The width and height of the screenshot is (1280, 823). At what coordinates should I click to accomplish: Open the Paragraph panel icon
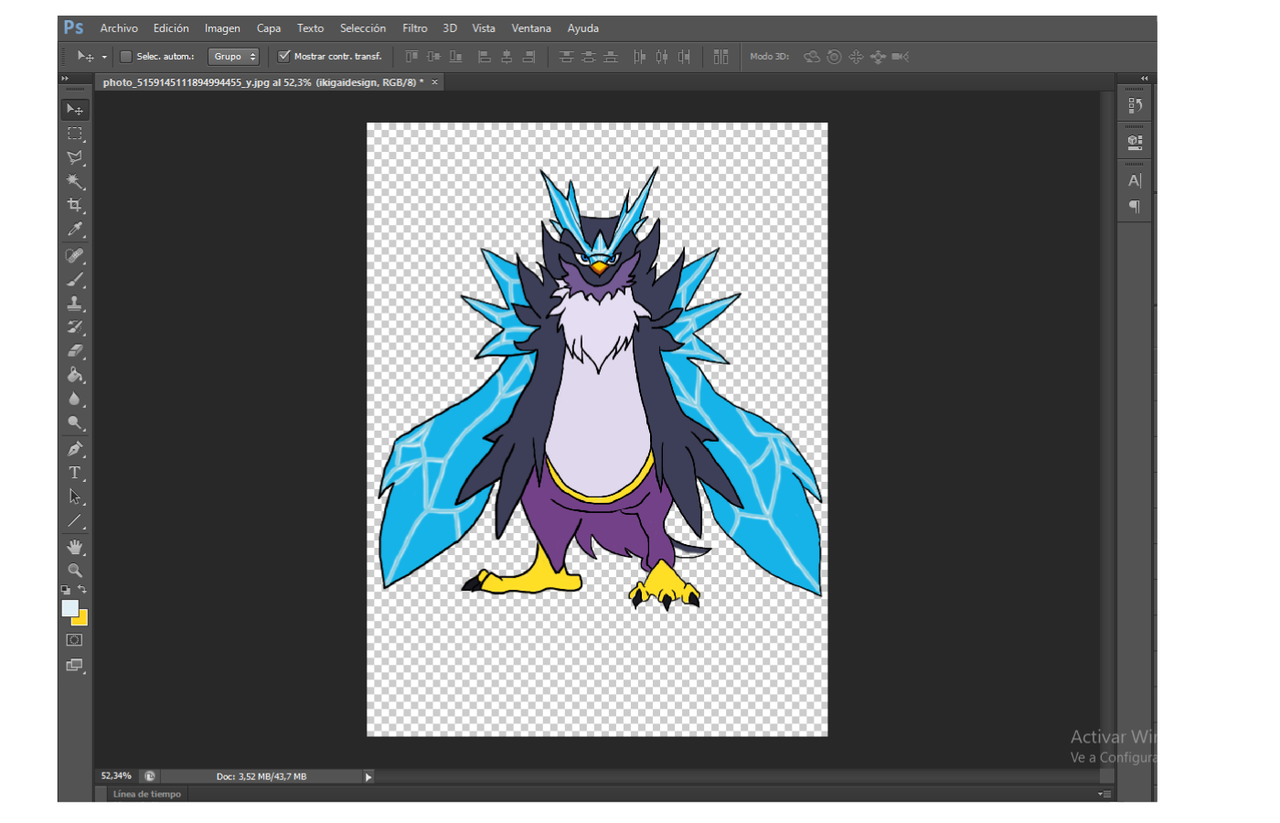tap(1135, 206)
